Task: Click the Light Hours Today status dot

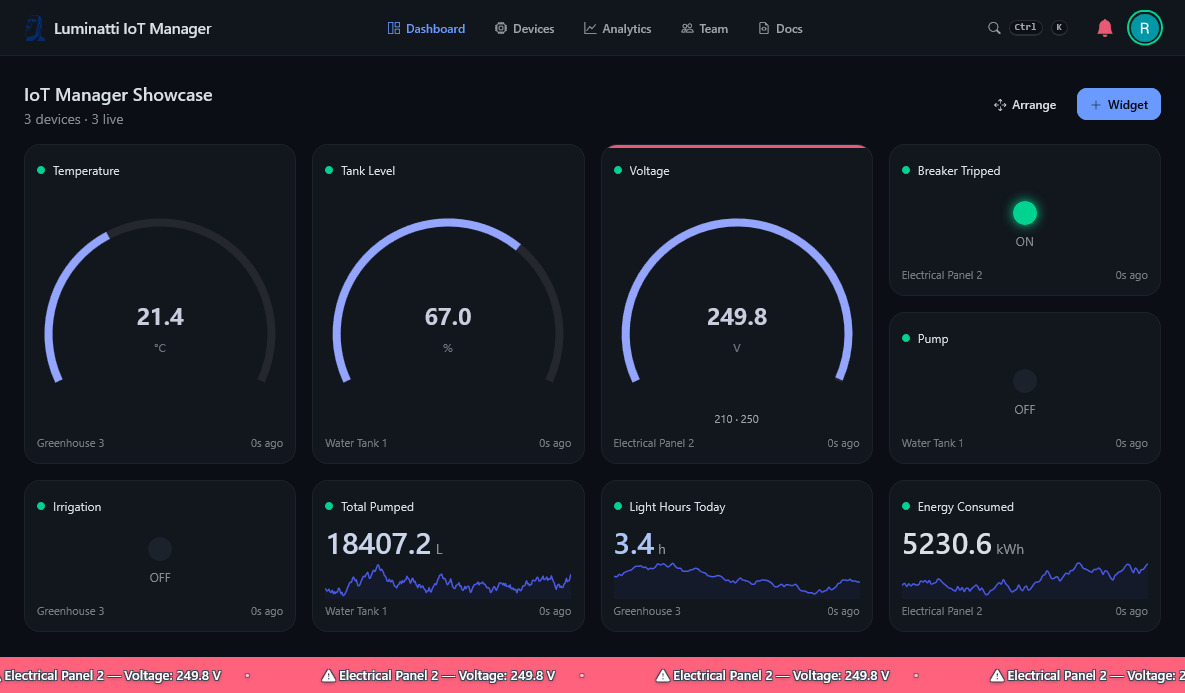Action: point(617,506)
